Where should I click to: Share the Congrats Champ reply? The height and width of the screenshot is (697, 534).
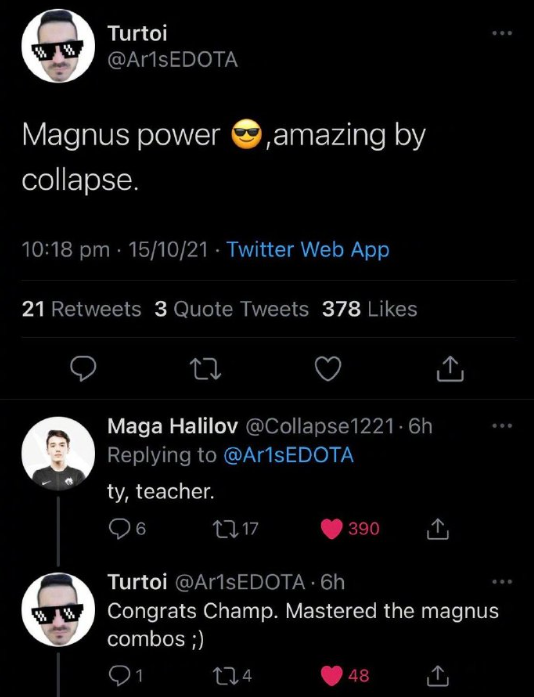[436, 675]
